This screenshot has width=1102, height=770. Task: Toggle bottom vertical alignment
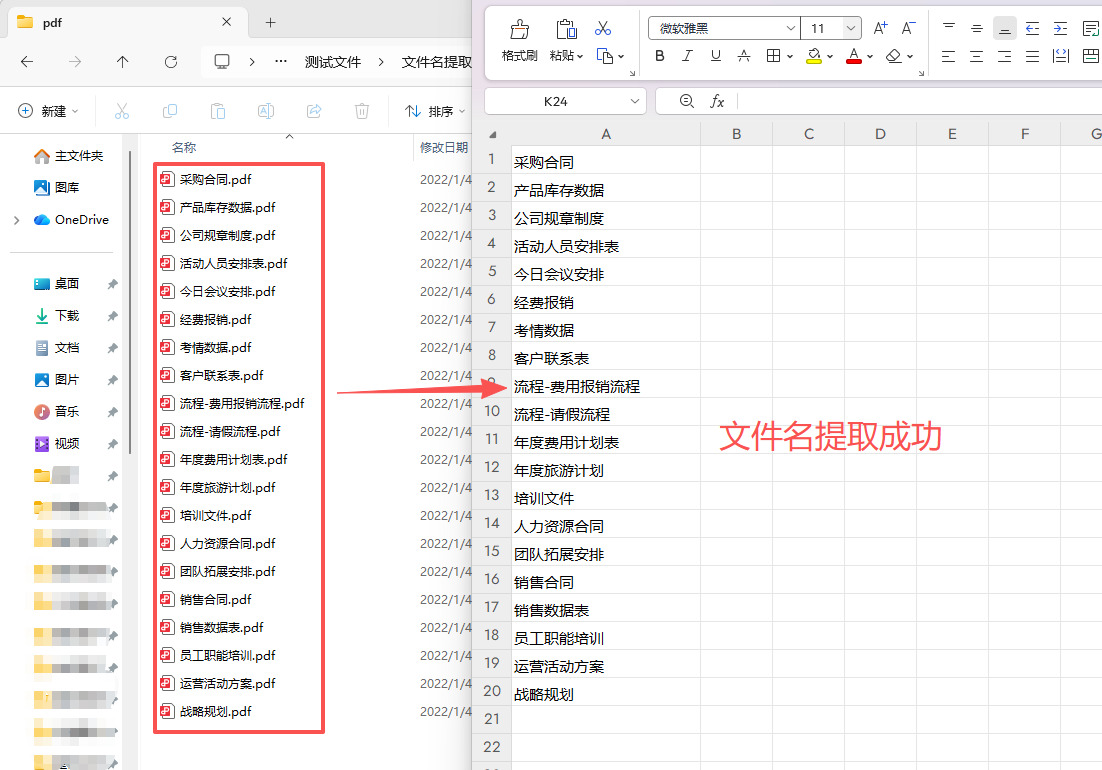[x=1005, y=28]
